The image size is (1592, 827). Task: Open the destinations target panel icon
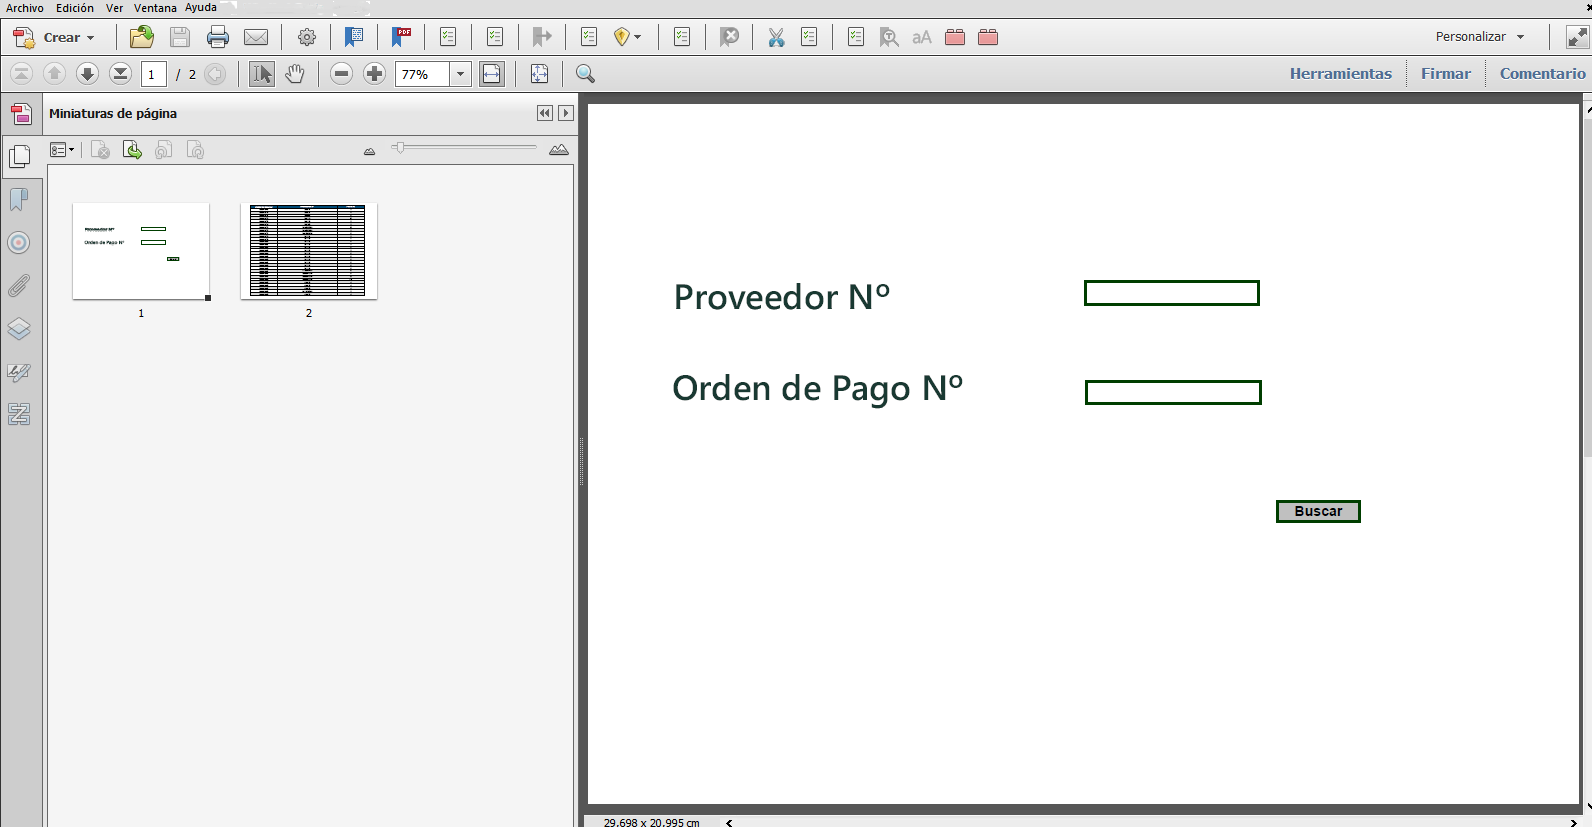[19, 242]
